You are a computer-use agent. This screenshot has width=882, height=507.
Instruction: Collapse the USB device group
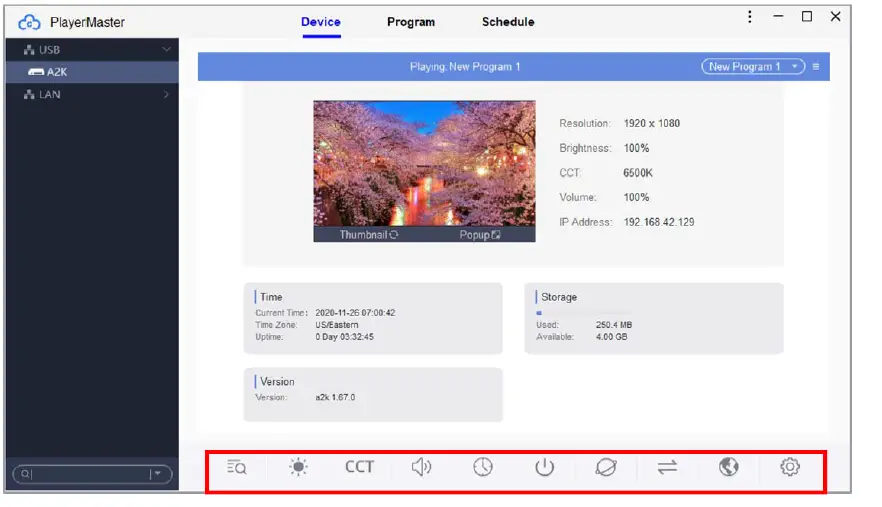pos(166,49)
